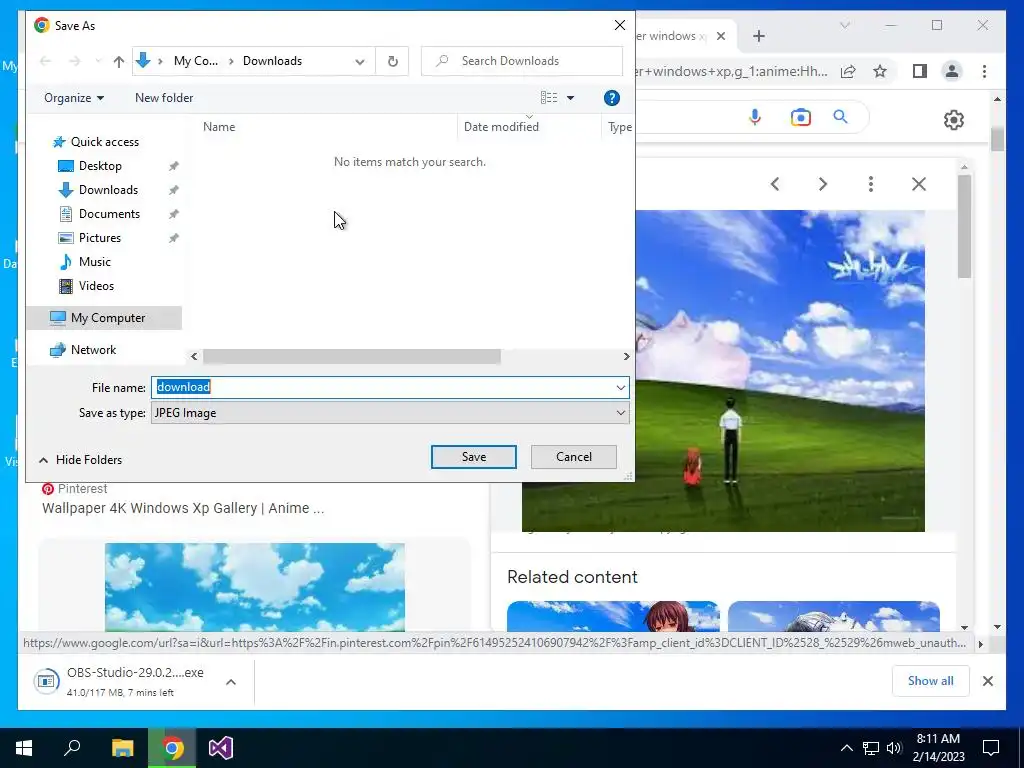Click the Search Downloads box

point(522,61)
